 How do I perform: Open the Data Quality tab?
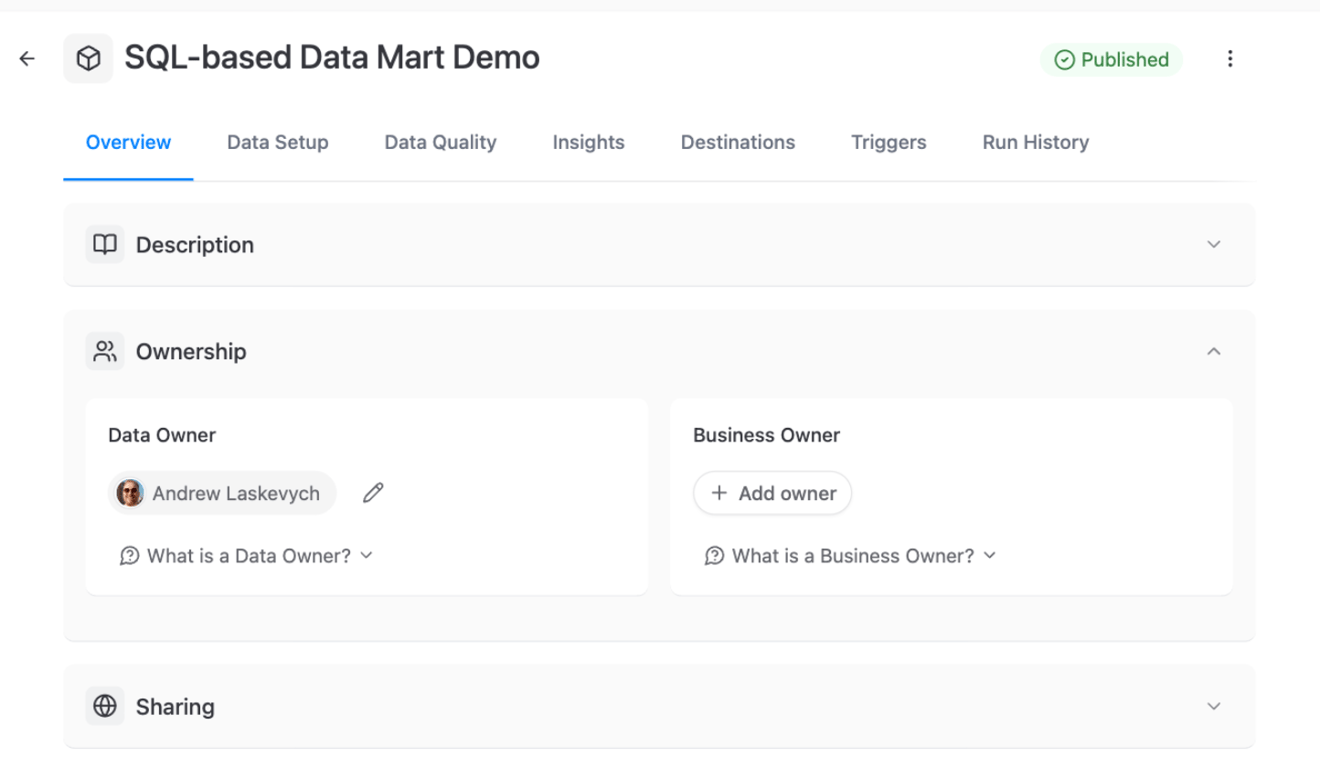pos(440,143)
